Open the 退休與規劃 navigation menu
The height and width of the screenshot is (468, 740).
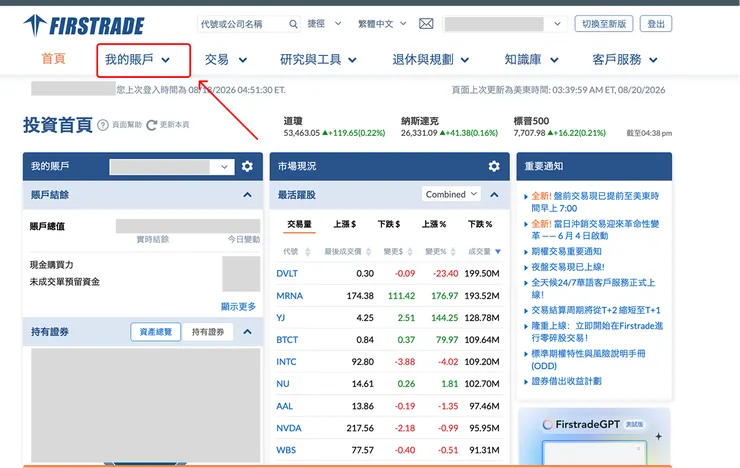(x=430, y=60)
